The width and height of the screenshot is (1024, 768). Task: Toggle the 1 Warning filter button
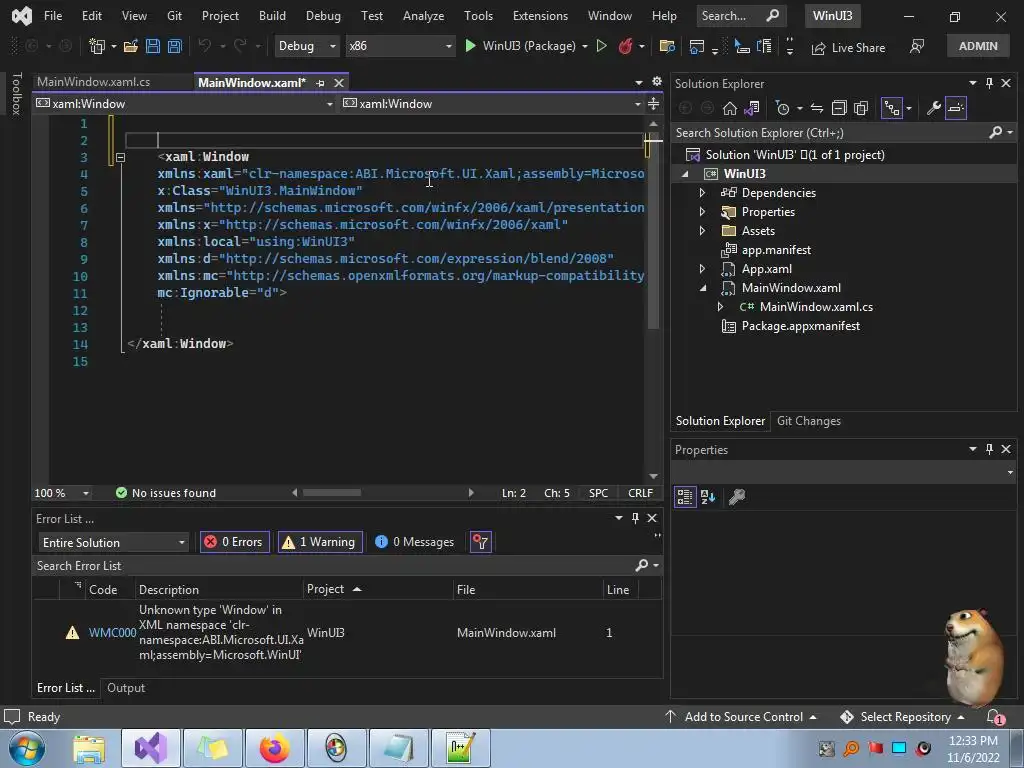tap(320, 542)
